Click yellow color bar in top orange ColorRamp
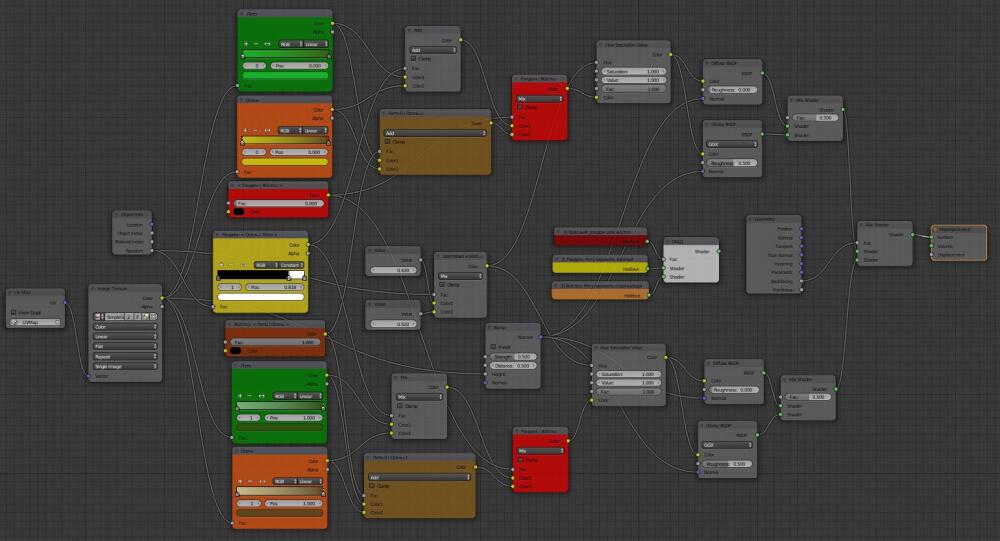Screen dimensions: 1000x541 pos(285,162)
